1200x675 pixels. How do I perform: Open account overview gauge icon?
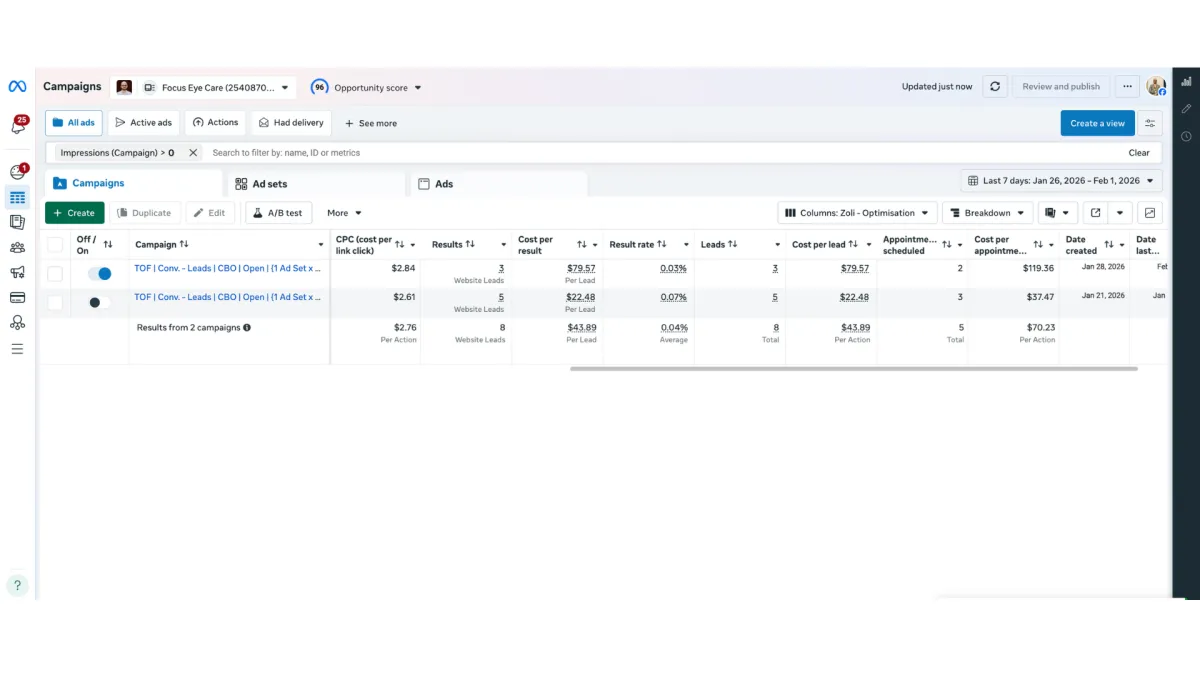pyautogui.click(x=17, y=172)
